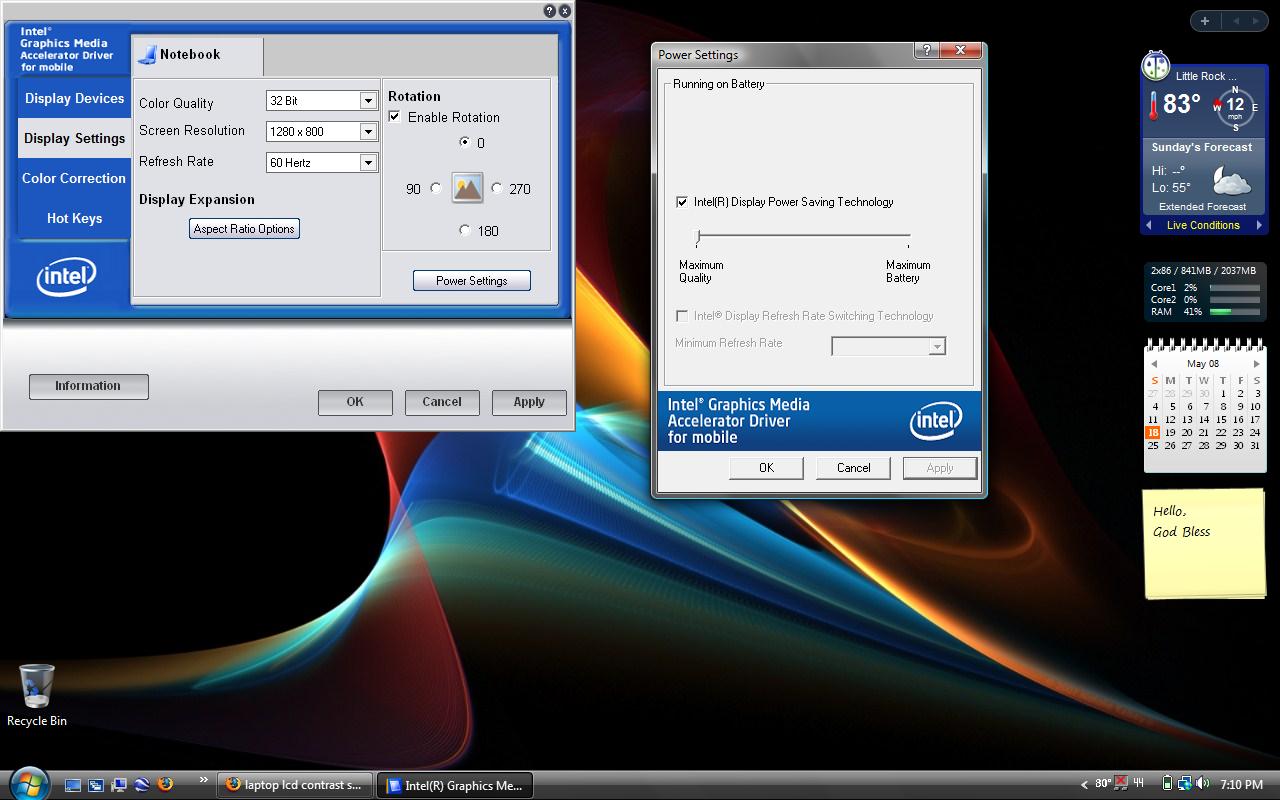Toggle the Enable Rotation checkbox
1280x800 pixels.
click(395, 117)
